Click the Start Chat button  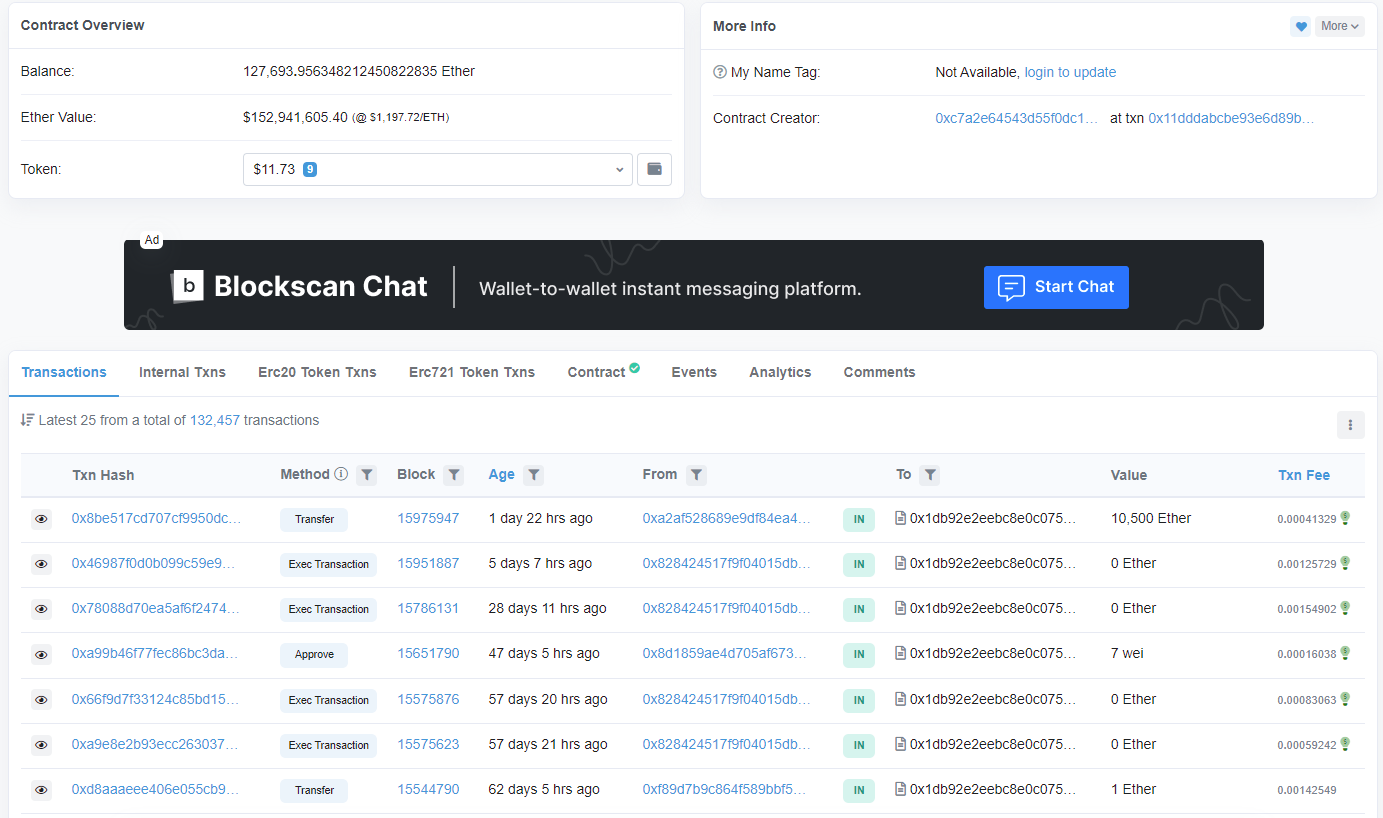pos(1056,287)
